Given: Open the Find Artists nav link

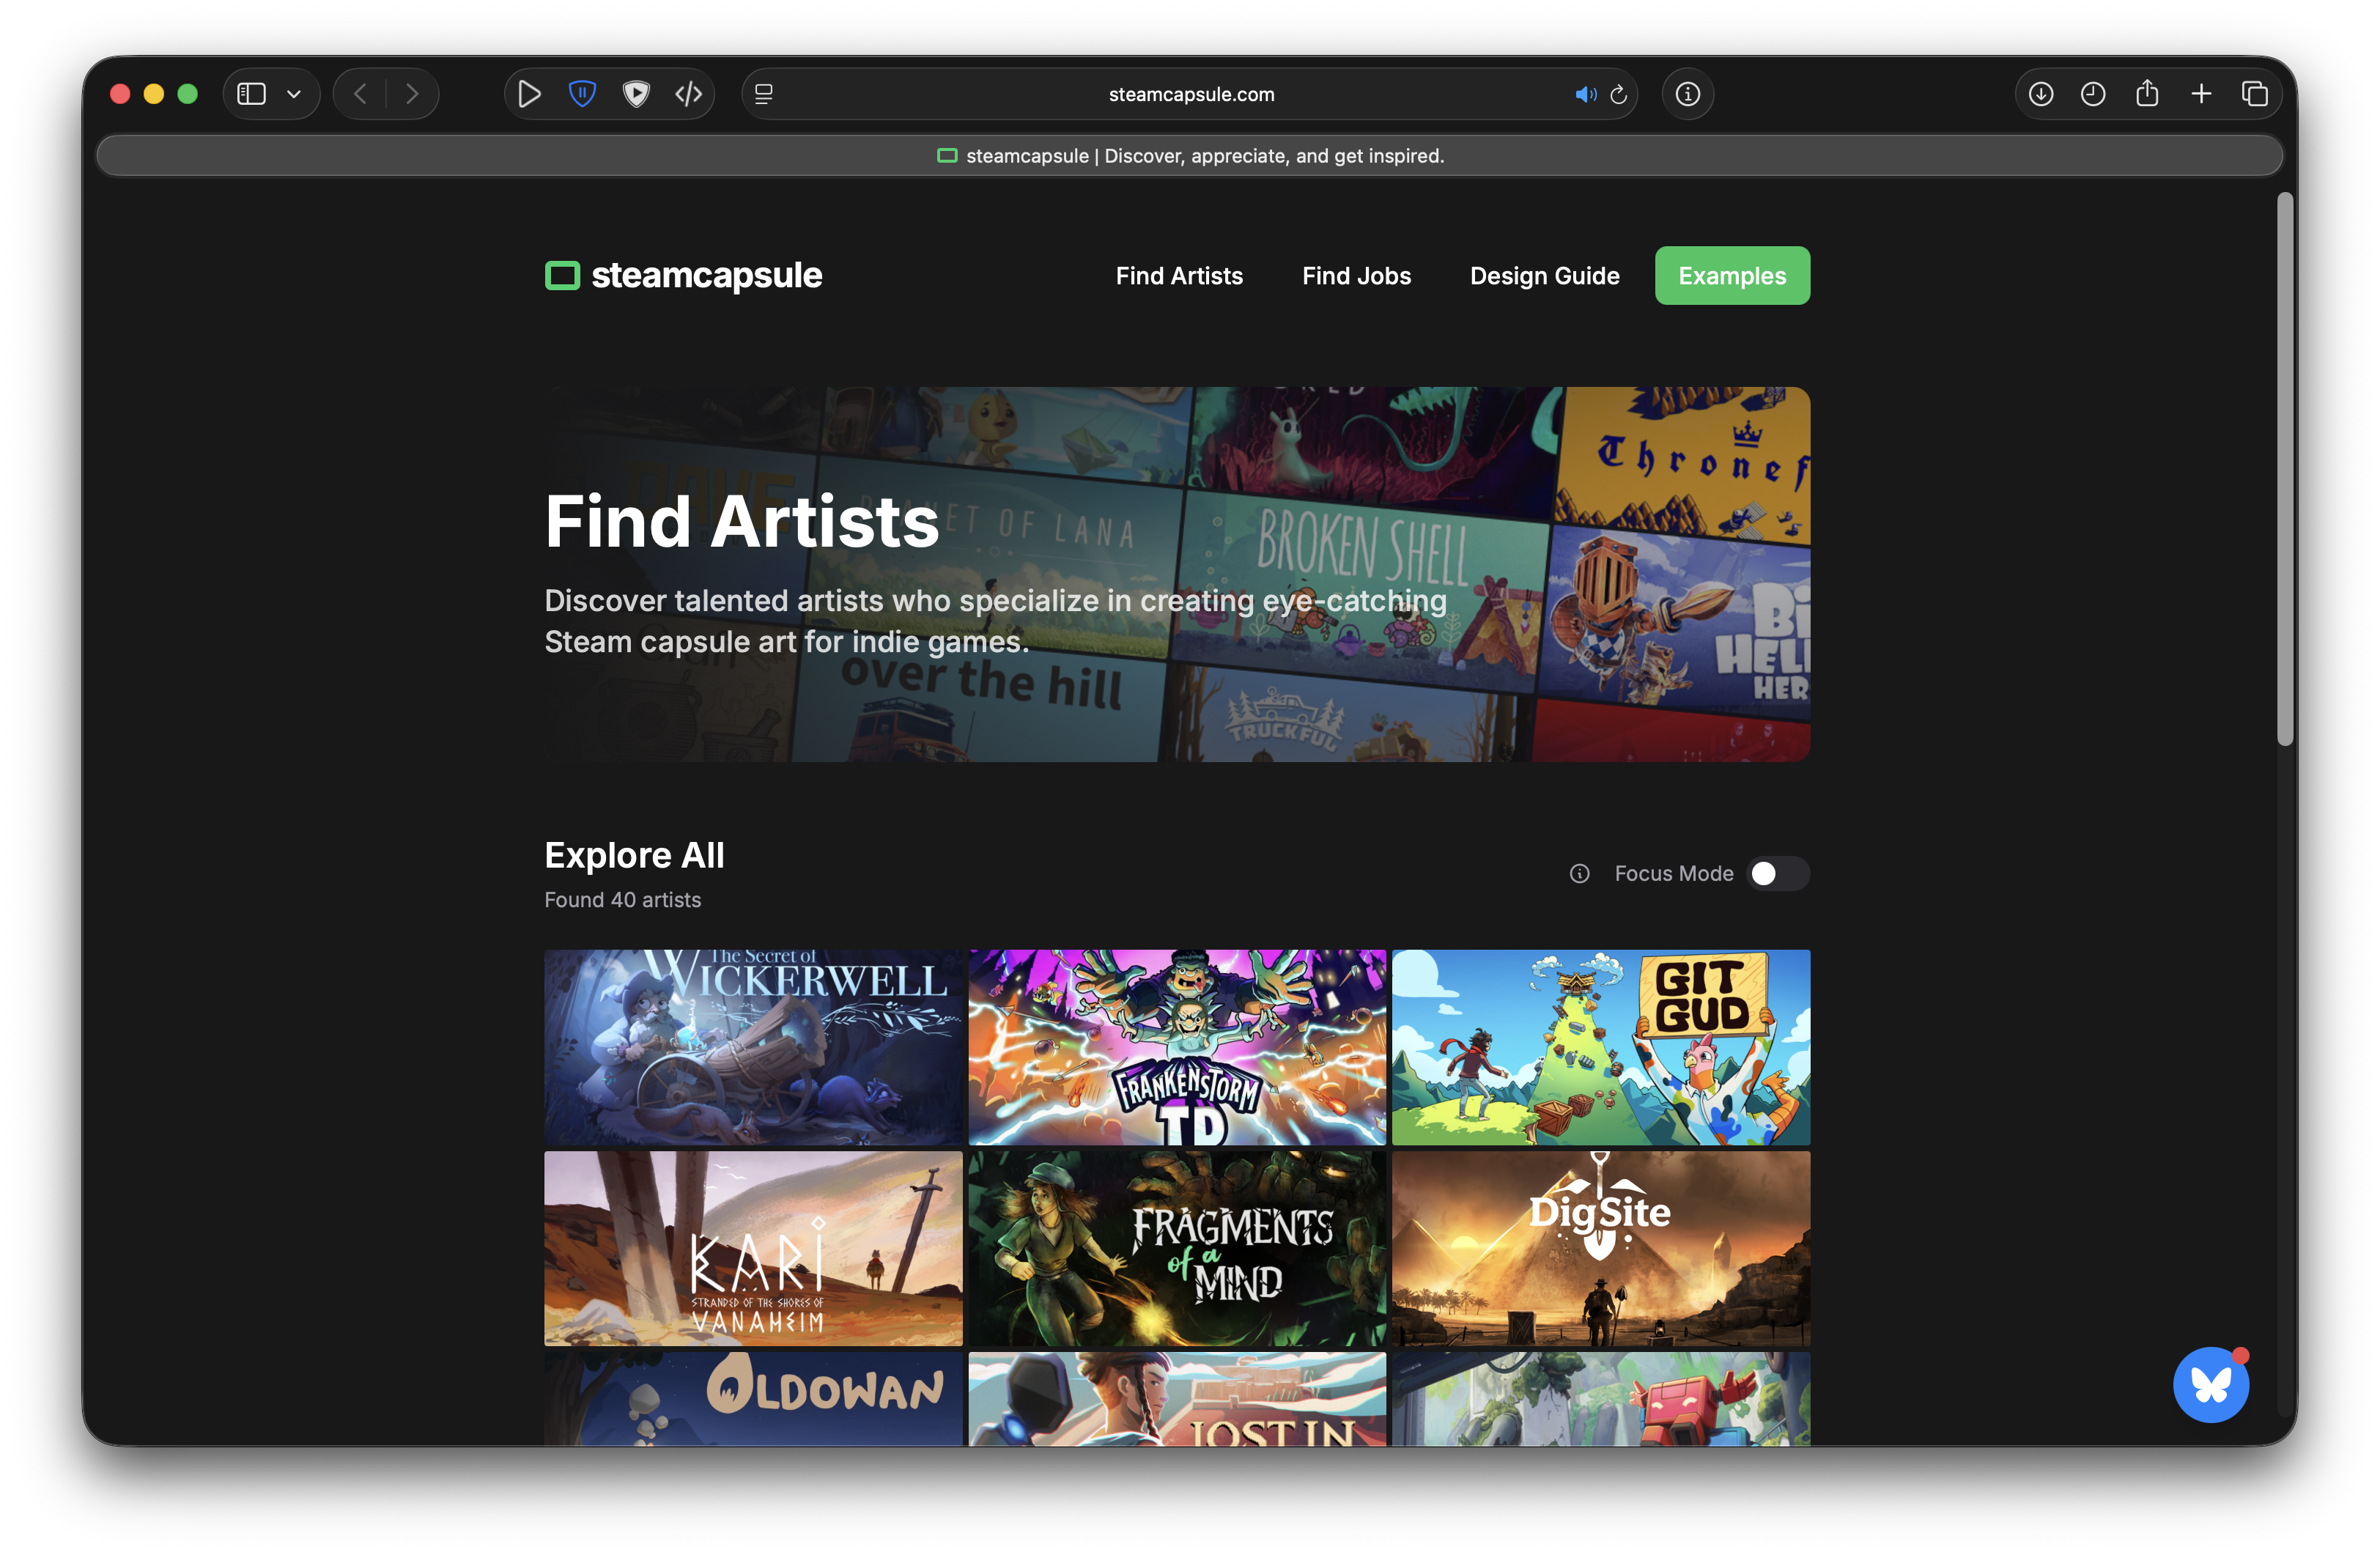Looking at the screenshot, I should coord(1179,276).
